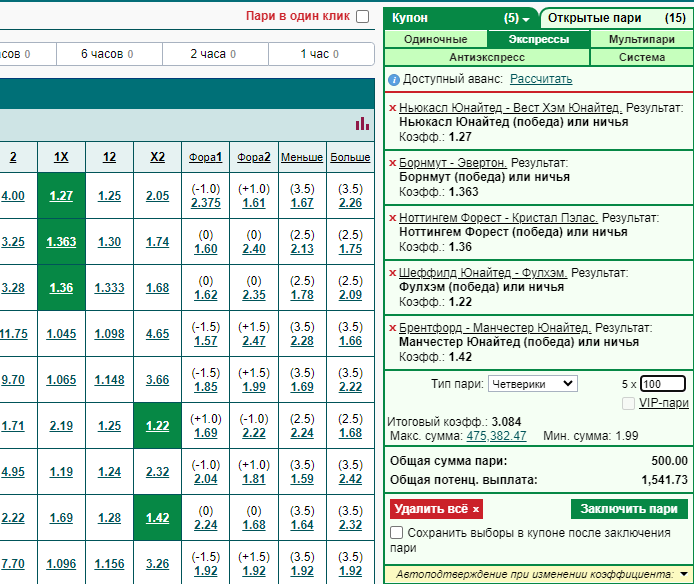This screenshot has height=584, width=694.
Task: Deselect highlighted X2 odds 1.22
Action: tap(158, 426)
